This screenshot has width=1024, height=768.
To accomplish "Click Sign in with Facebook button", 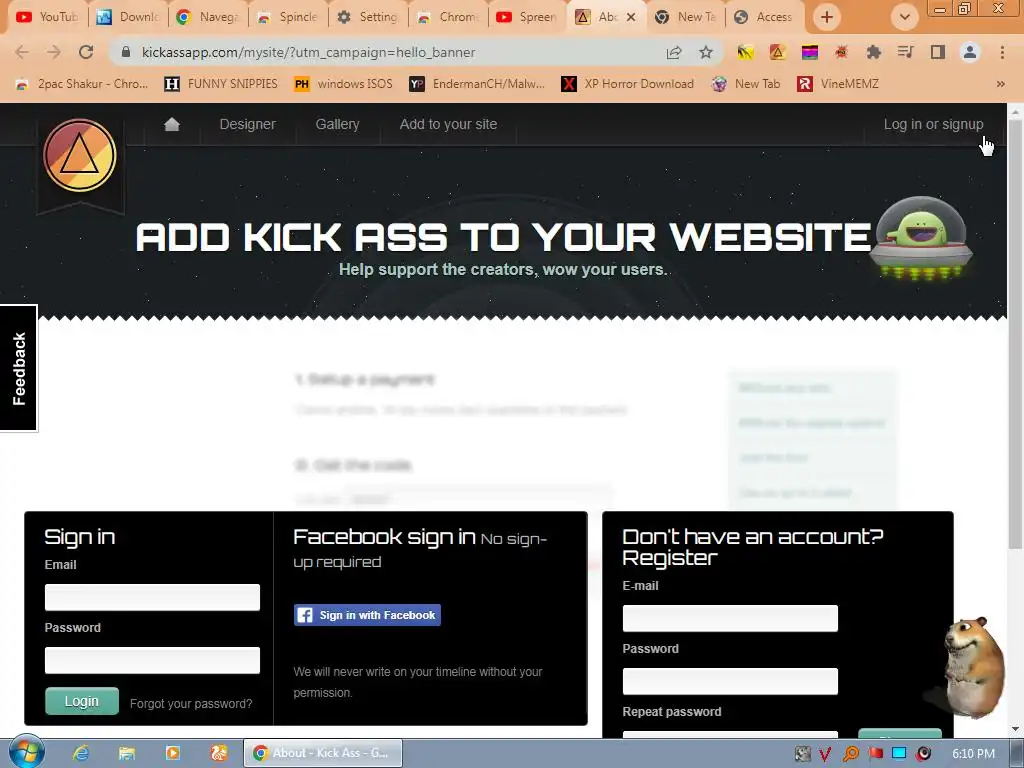I will point(367,615).
